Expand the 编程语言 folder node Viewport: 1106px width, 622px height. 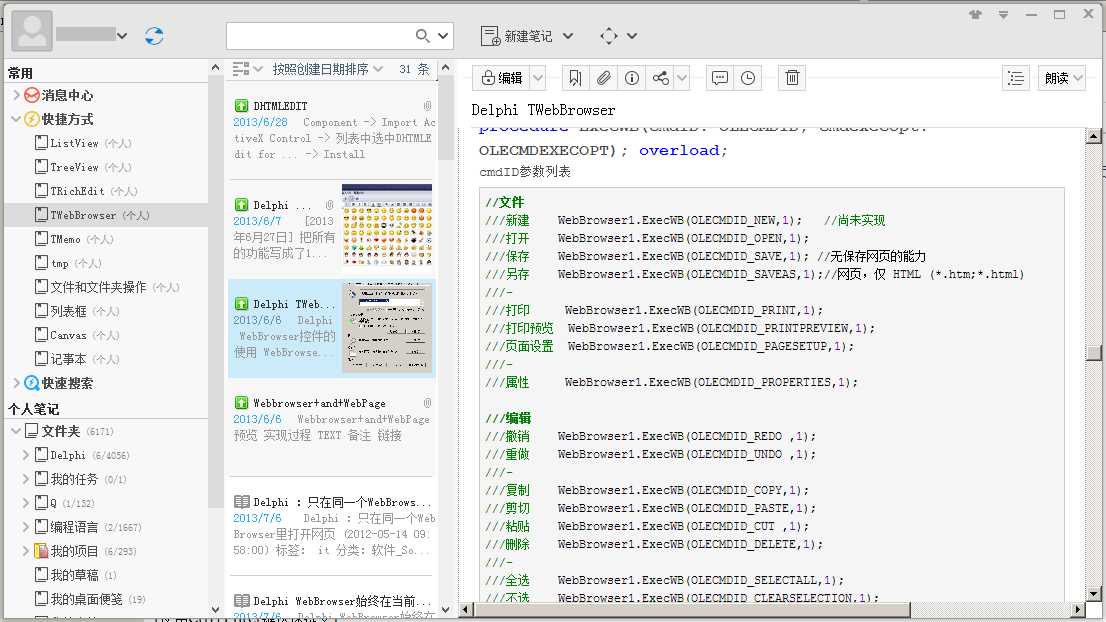coord(26,527)
